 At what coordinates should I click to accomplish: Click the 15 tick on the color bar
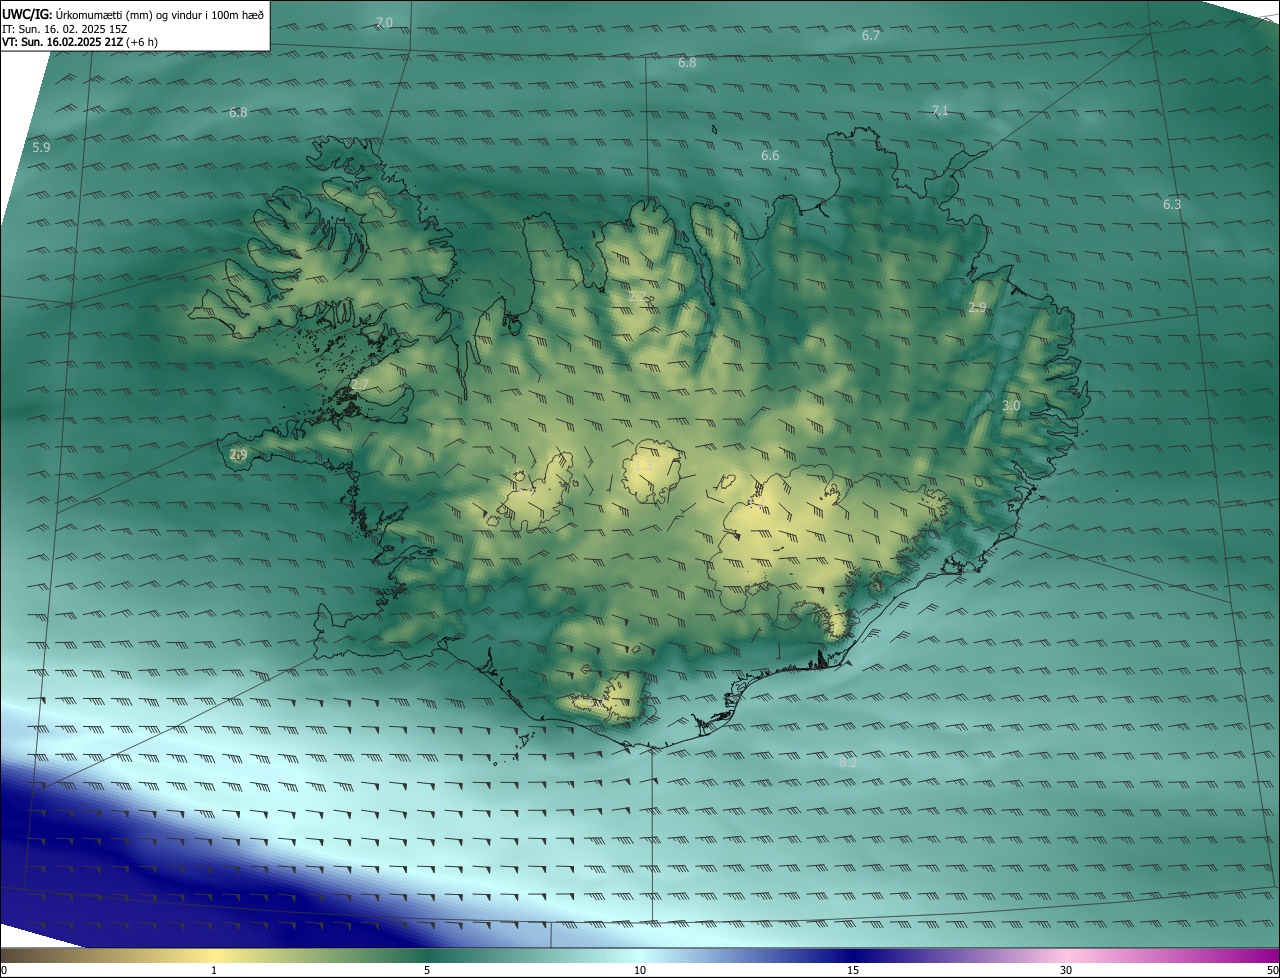tap(853, 970)
